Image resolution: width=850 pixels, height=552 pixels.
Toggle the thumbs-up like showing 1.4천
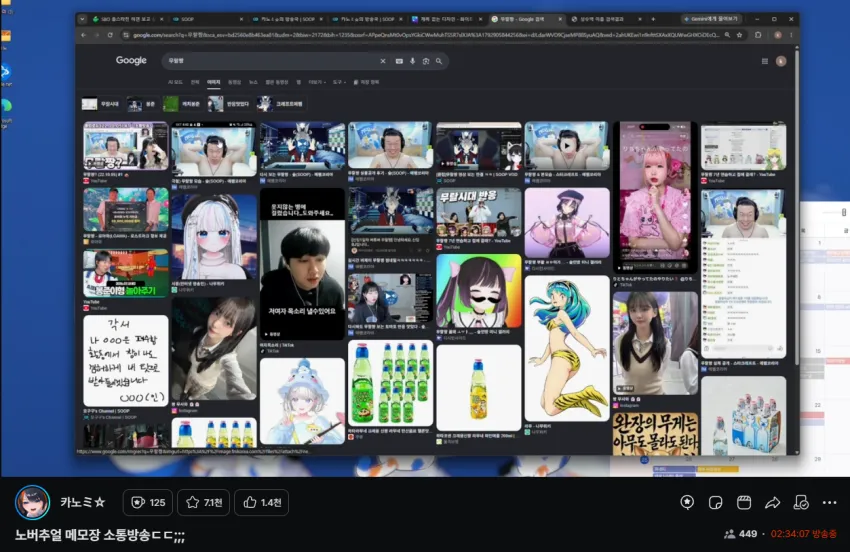click(x=262, y=503)
